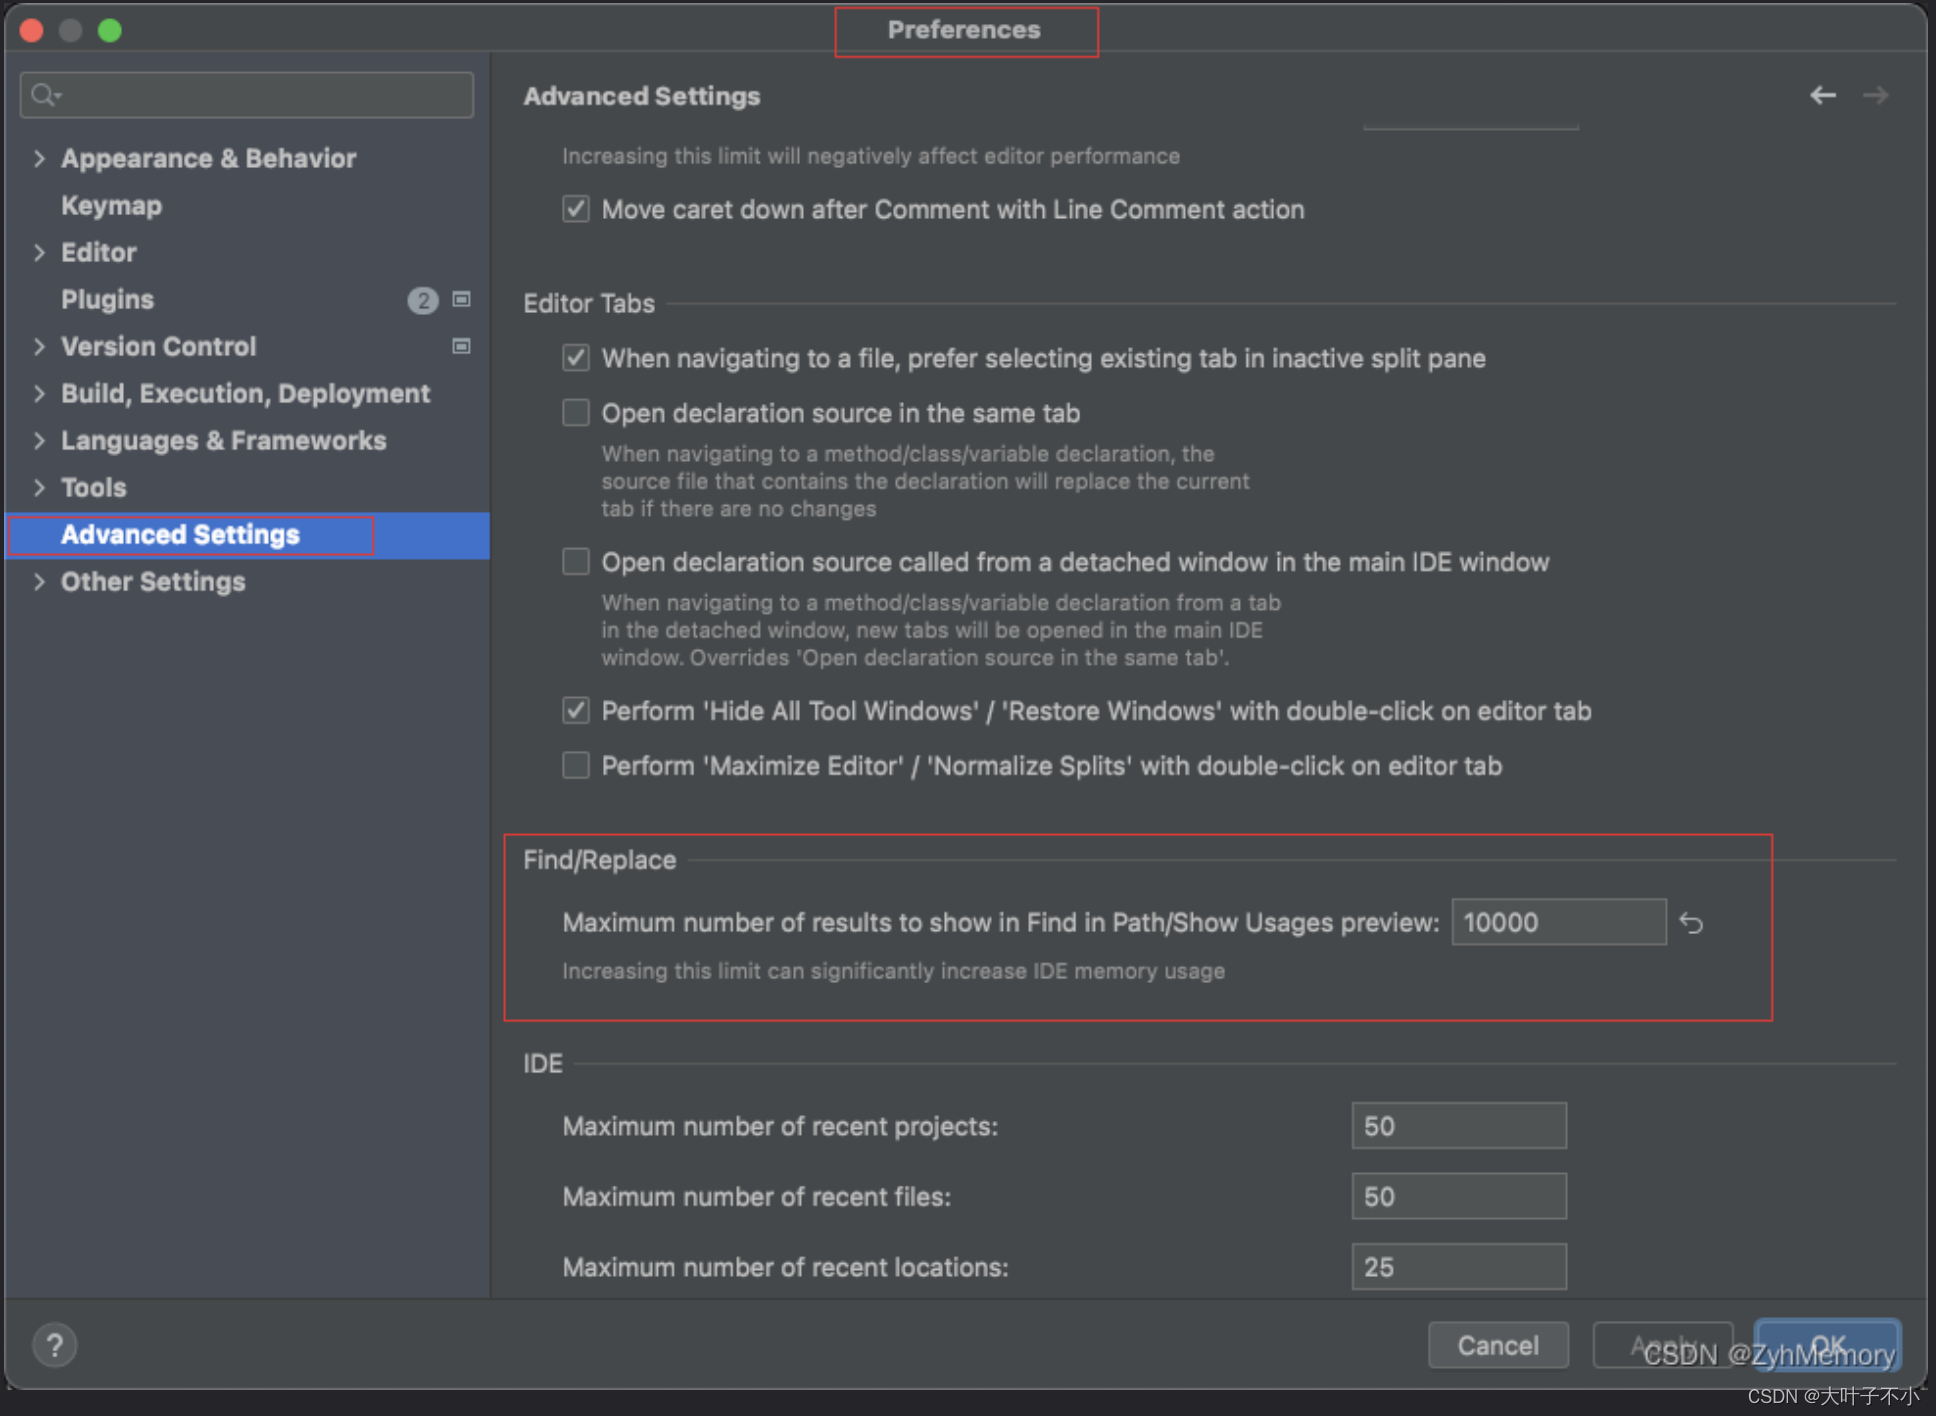
Task: Click Version Control project-level settings icon
Action: (x=461, y=346)
